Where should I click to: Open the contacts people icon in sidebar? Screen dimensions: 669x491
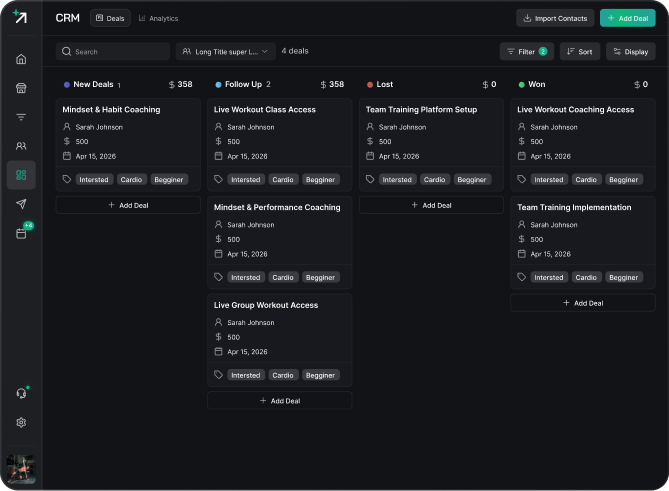[x=21, y=146]
